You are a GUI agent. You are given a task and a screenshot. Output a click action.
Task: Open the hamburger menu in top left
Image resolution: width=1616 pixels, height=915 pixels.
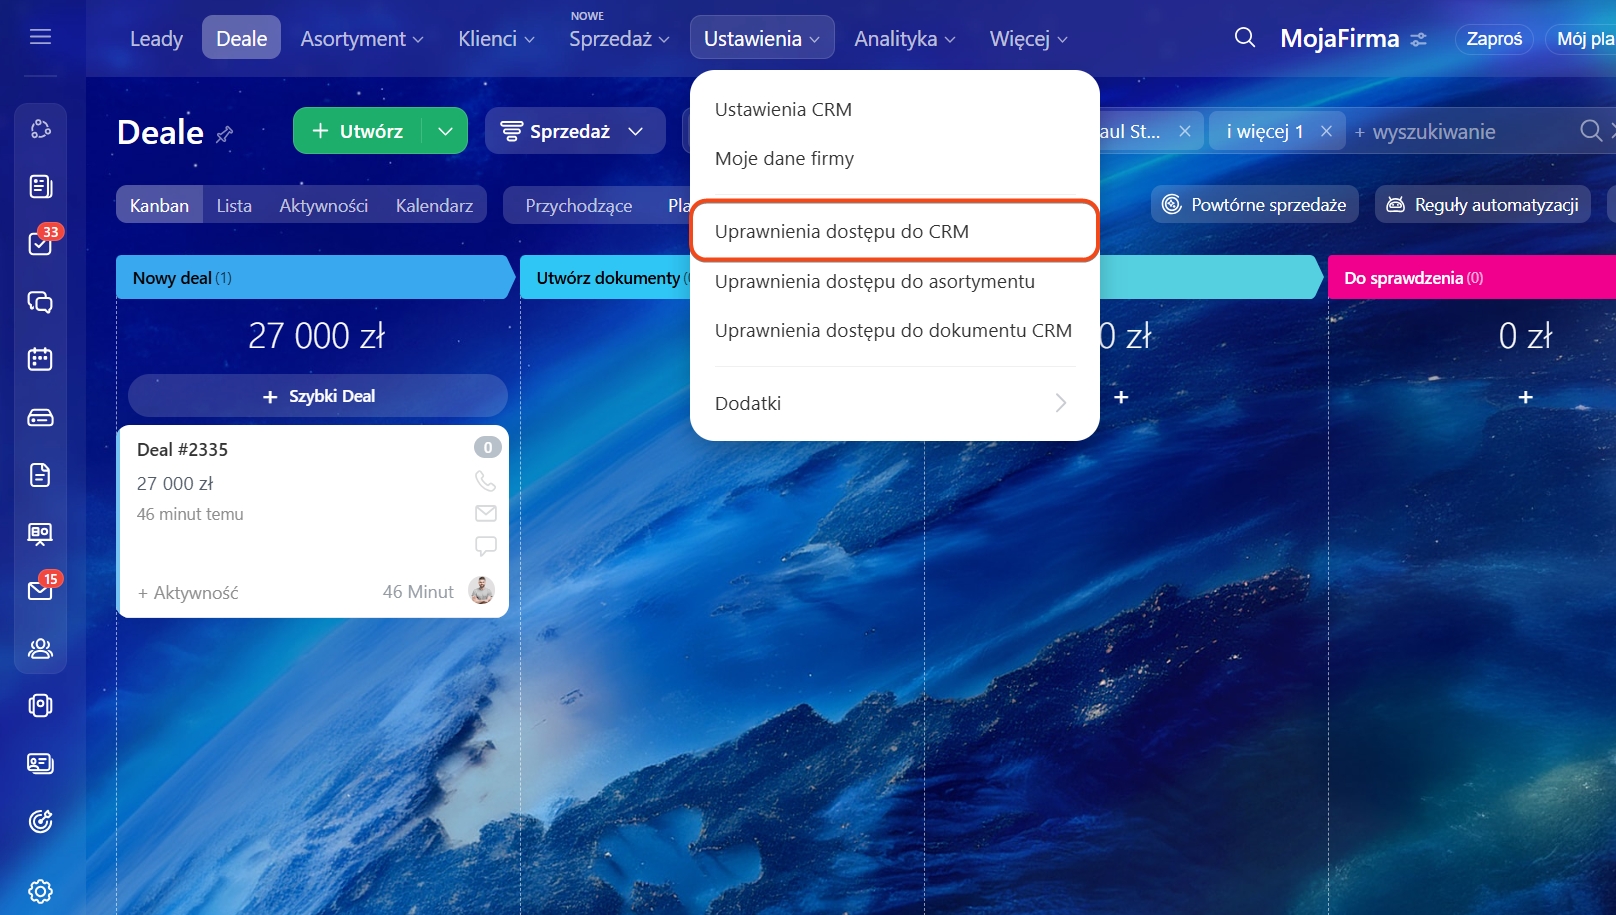40,37
